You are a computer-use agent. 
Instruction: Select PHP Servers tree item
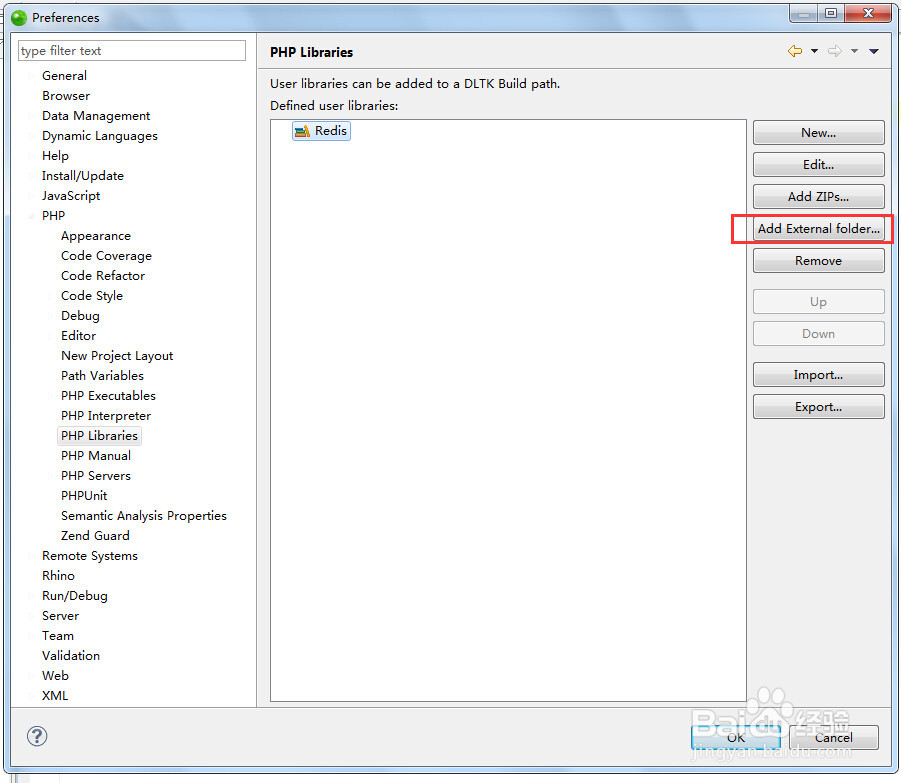click(96, 476)
